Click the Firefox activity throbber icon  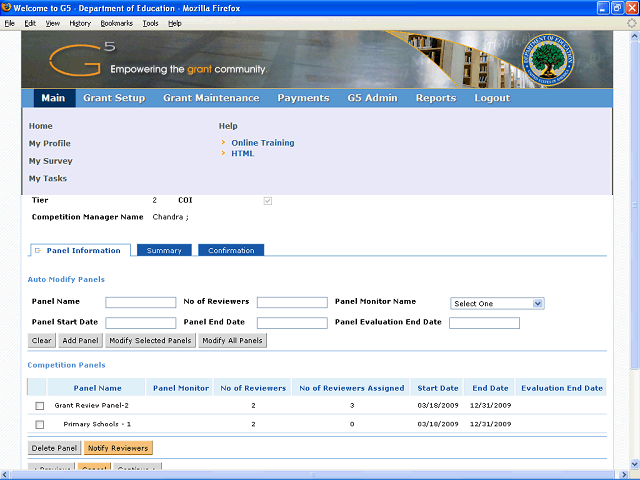(631, 22)
